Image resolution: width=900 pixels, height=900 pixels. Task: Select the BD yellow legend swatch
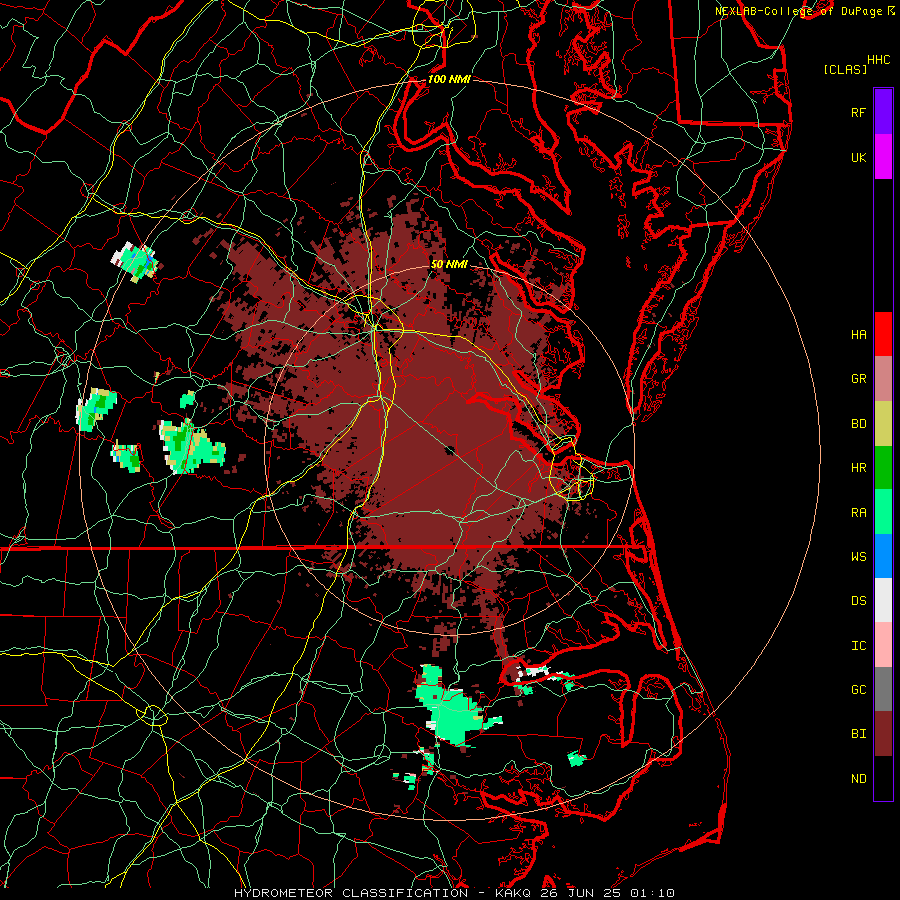pos(883,424)
